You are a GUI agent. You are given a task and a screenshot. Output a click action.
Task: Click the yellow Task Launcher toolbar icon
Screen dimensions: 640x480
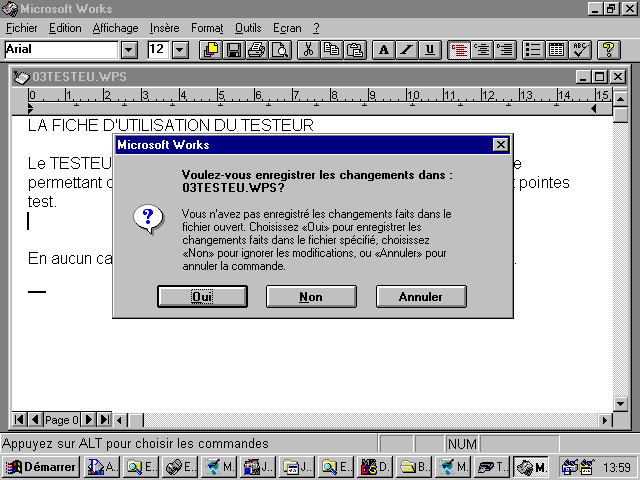coord(211,50)
